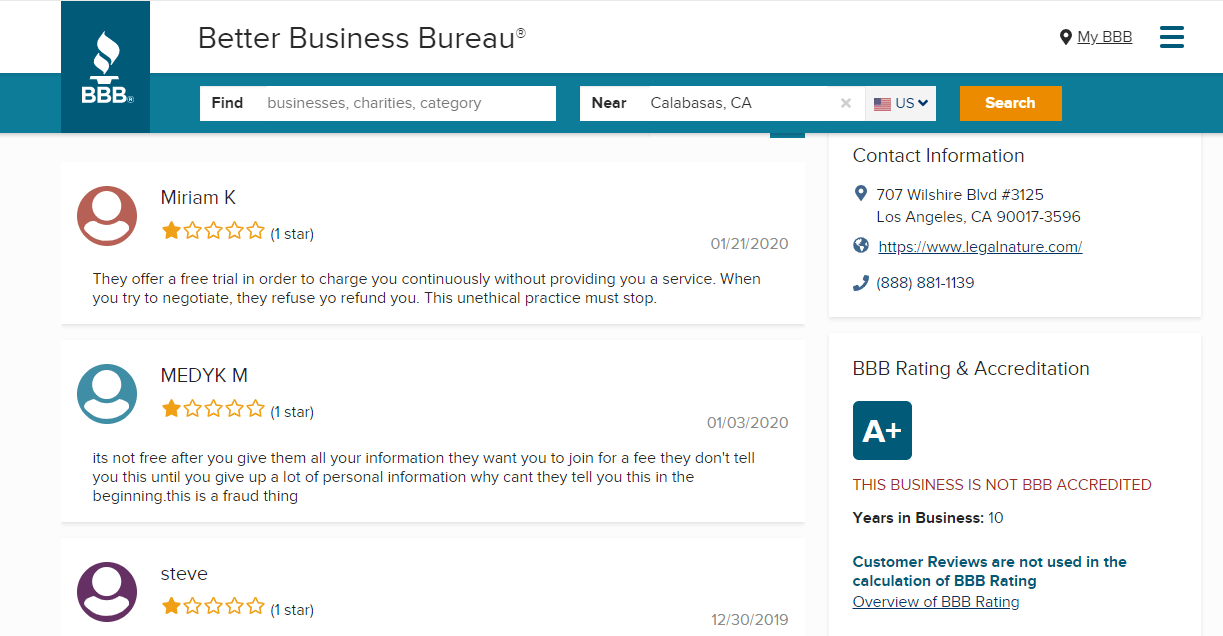Click the A+ rating badge

[882, 430]
